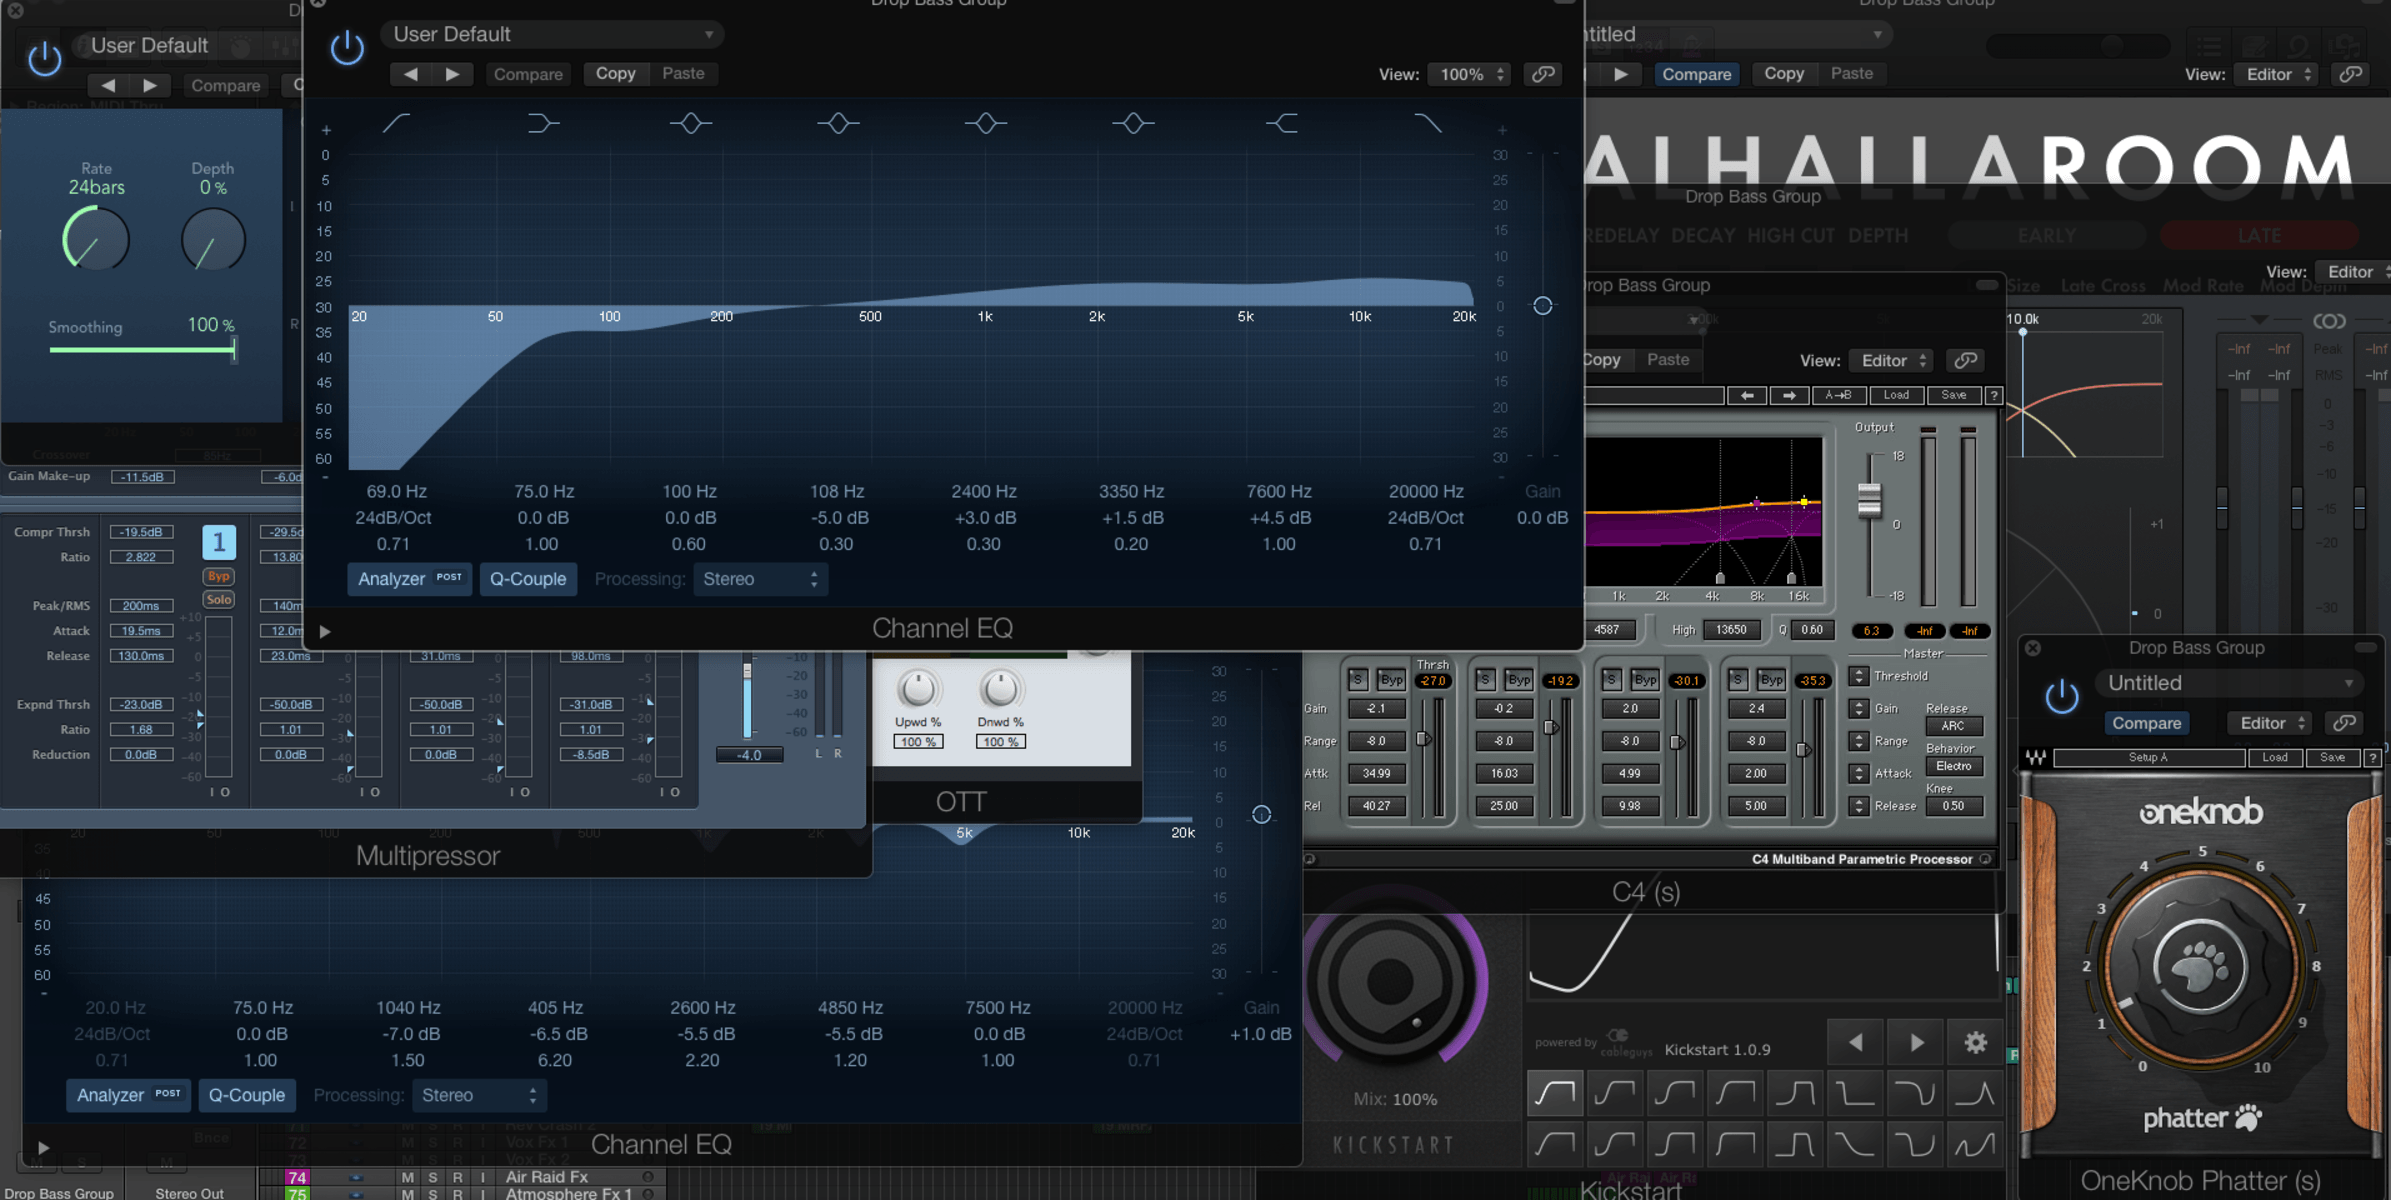Click the link icon in OneKnob Phatter header
The height and width of the screenshot is (1200, 2391).
2345,723
